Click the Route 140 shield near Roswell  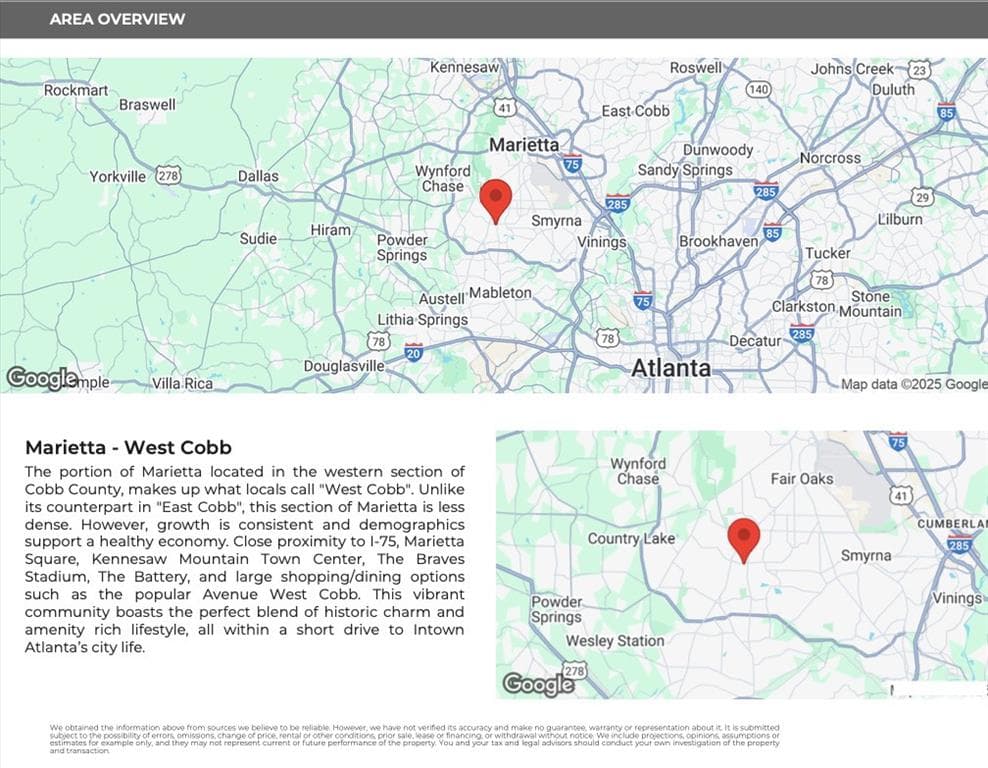[758, 89]
